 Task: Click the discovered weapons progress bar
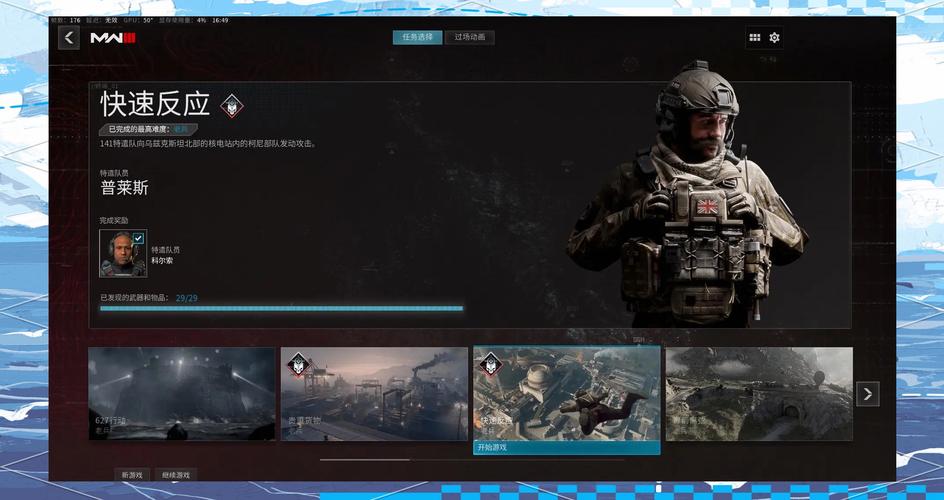point(282,309)
